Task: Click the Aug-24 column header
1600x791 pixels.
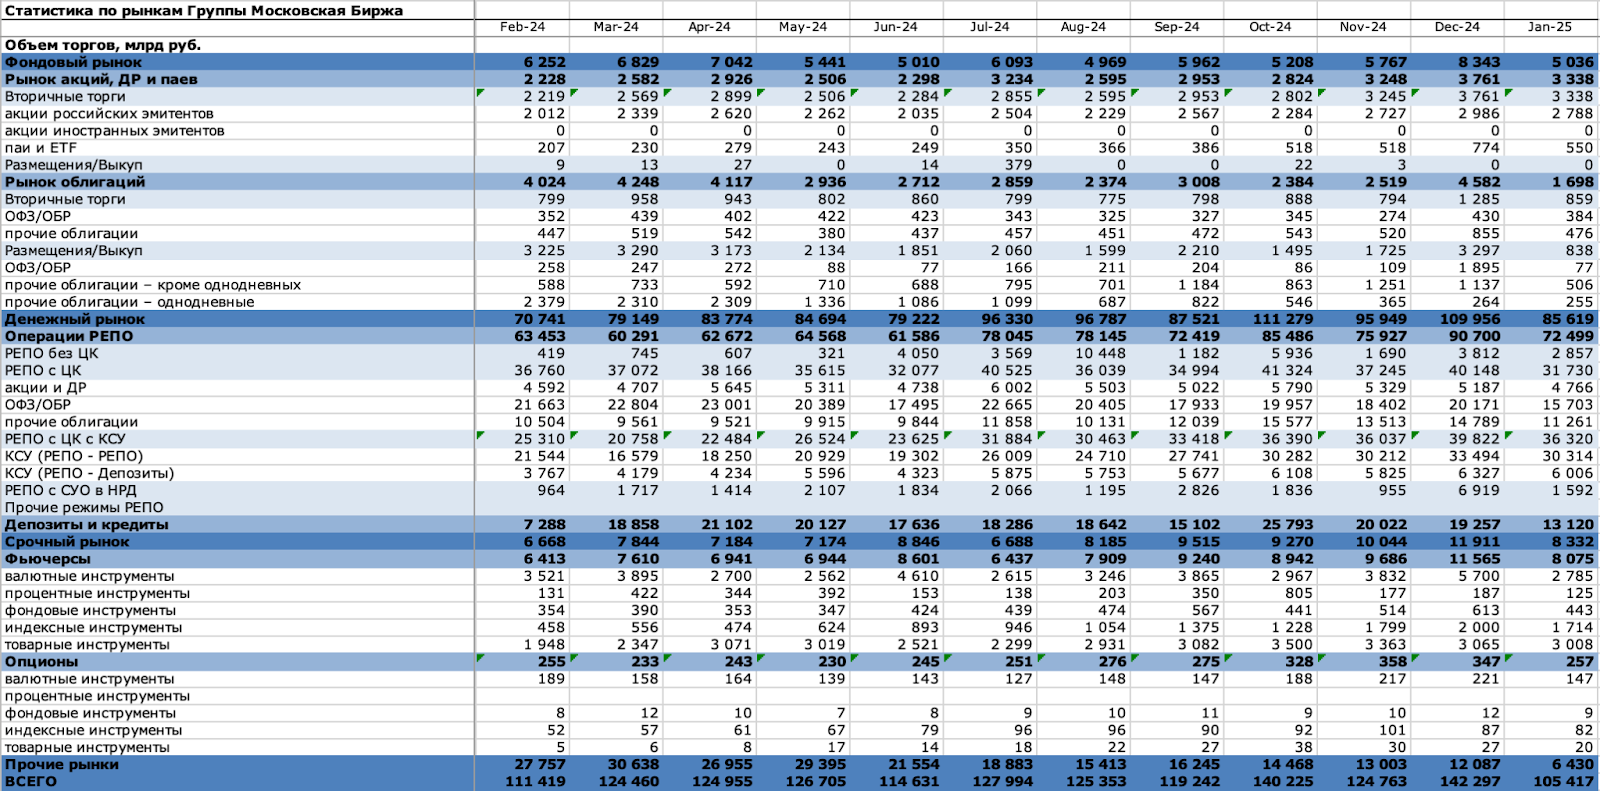Action: tap(1083, 27)
